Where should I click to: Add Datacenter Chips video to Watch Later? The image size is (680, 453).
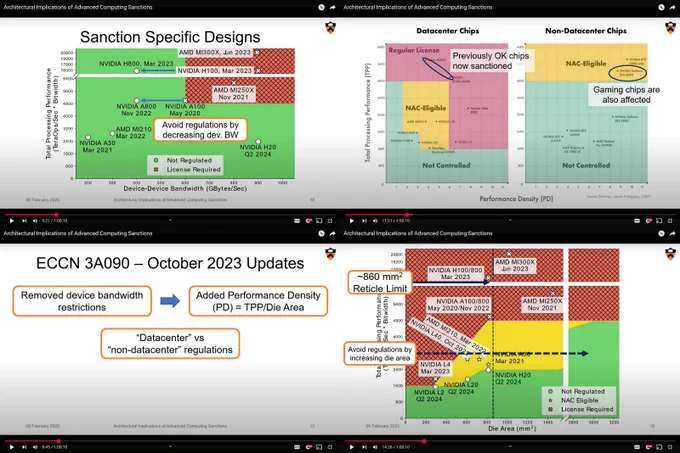(661, 7)
